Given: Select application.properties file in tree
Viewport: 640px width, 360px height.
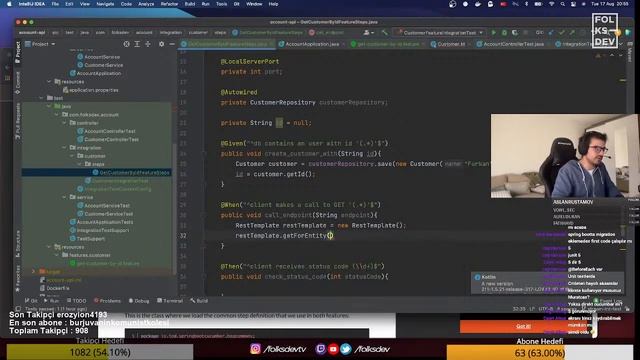Looking at the screenshot, I should (x=90, y=90).
